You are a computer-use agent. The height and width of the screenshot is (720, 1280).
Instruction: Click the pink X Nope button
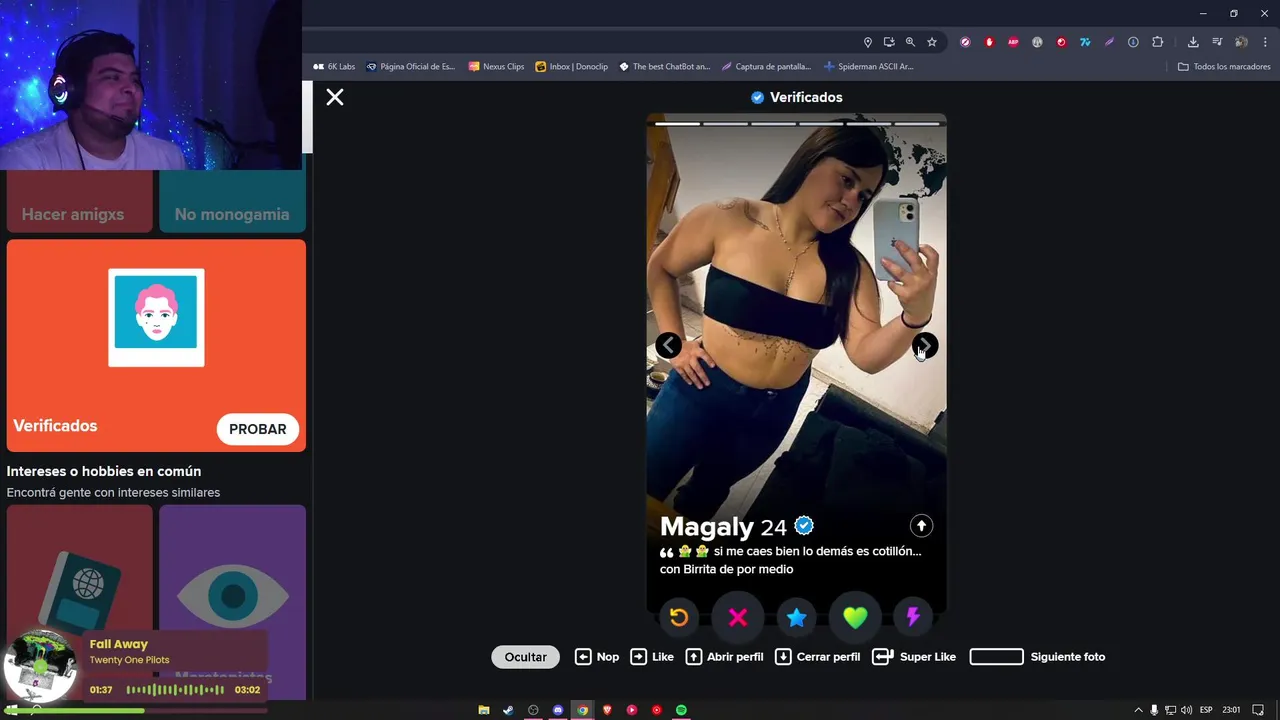click(x=738, y=617)
